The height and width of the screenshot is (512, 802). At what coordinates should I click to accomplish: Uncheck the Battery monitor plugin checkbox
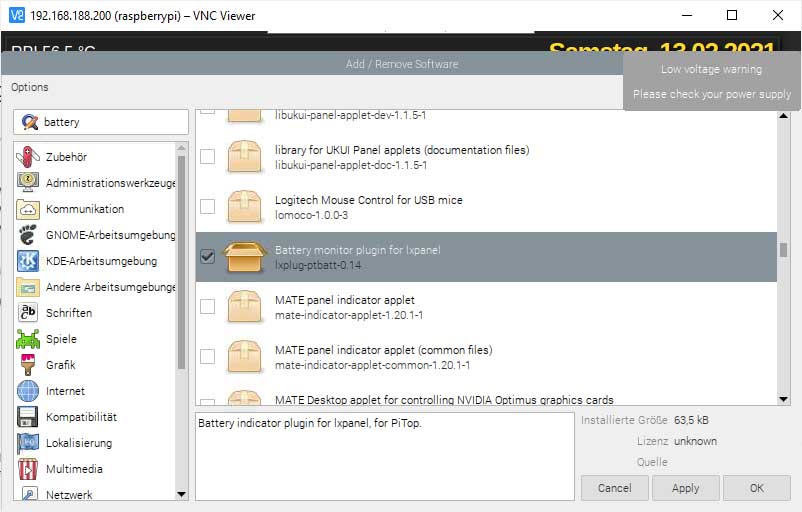(207, 256)
